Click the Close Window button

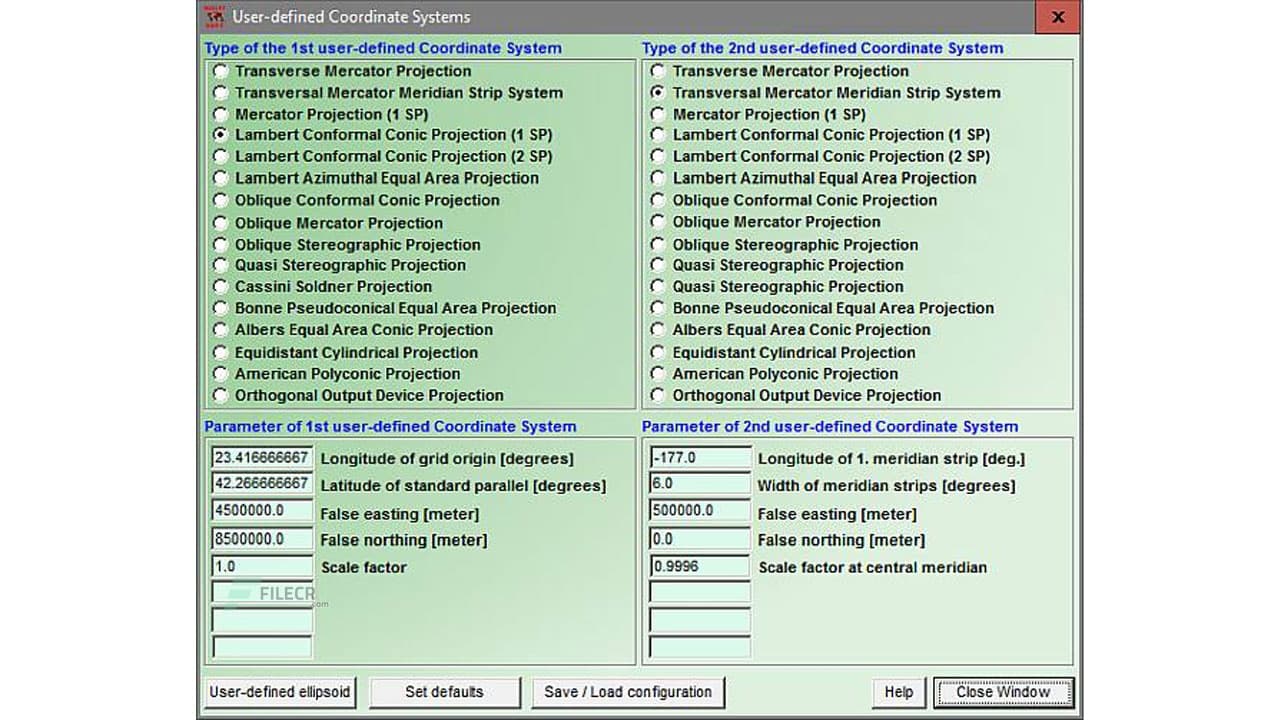(1001, 691)
